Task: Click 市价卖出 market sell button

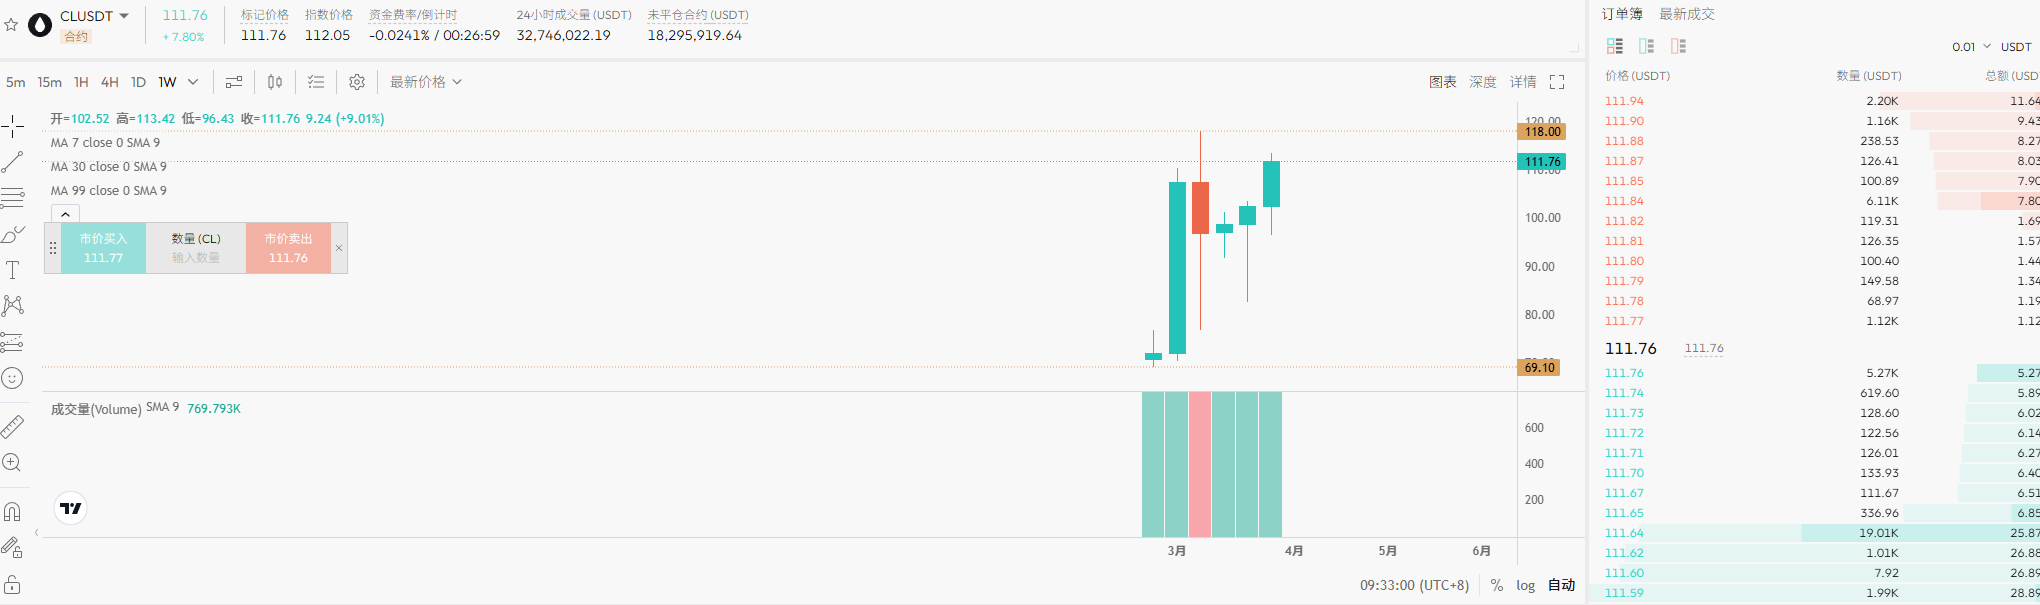Action: [288, 248]
